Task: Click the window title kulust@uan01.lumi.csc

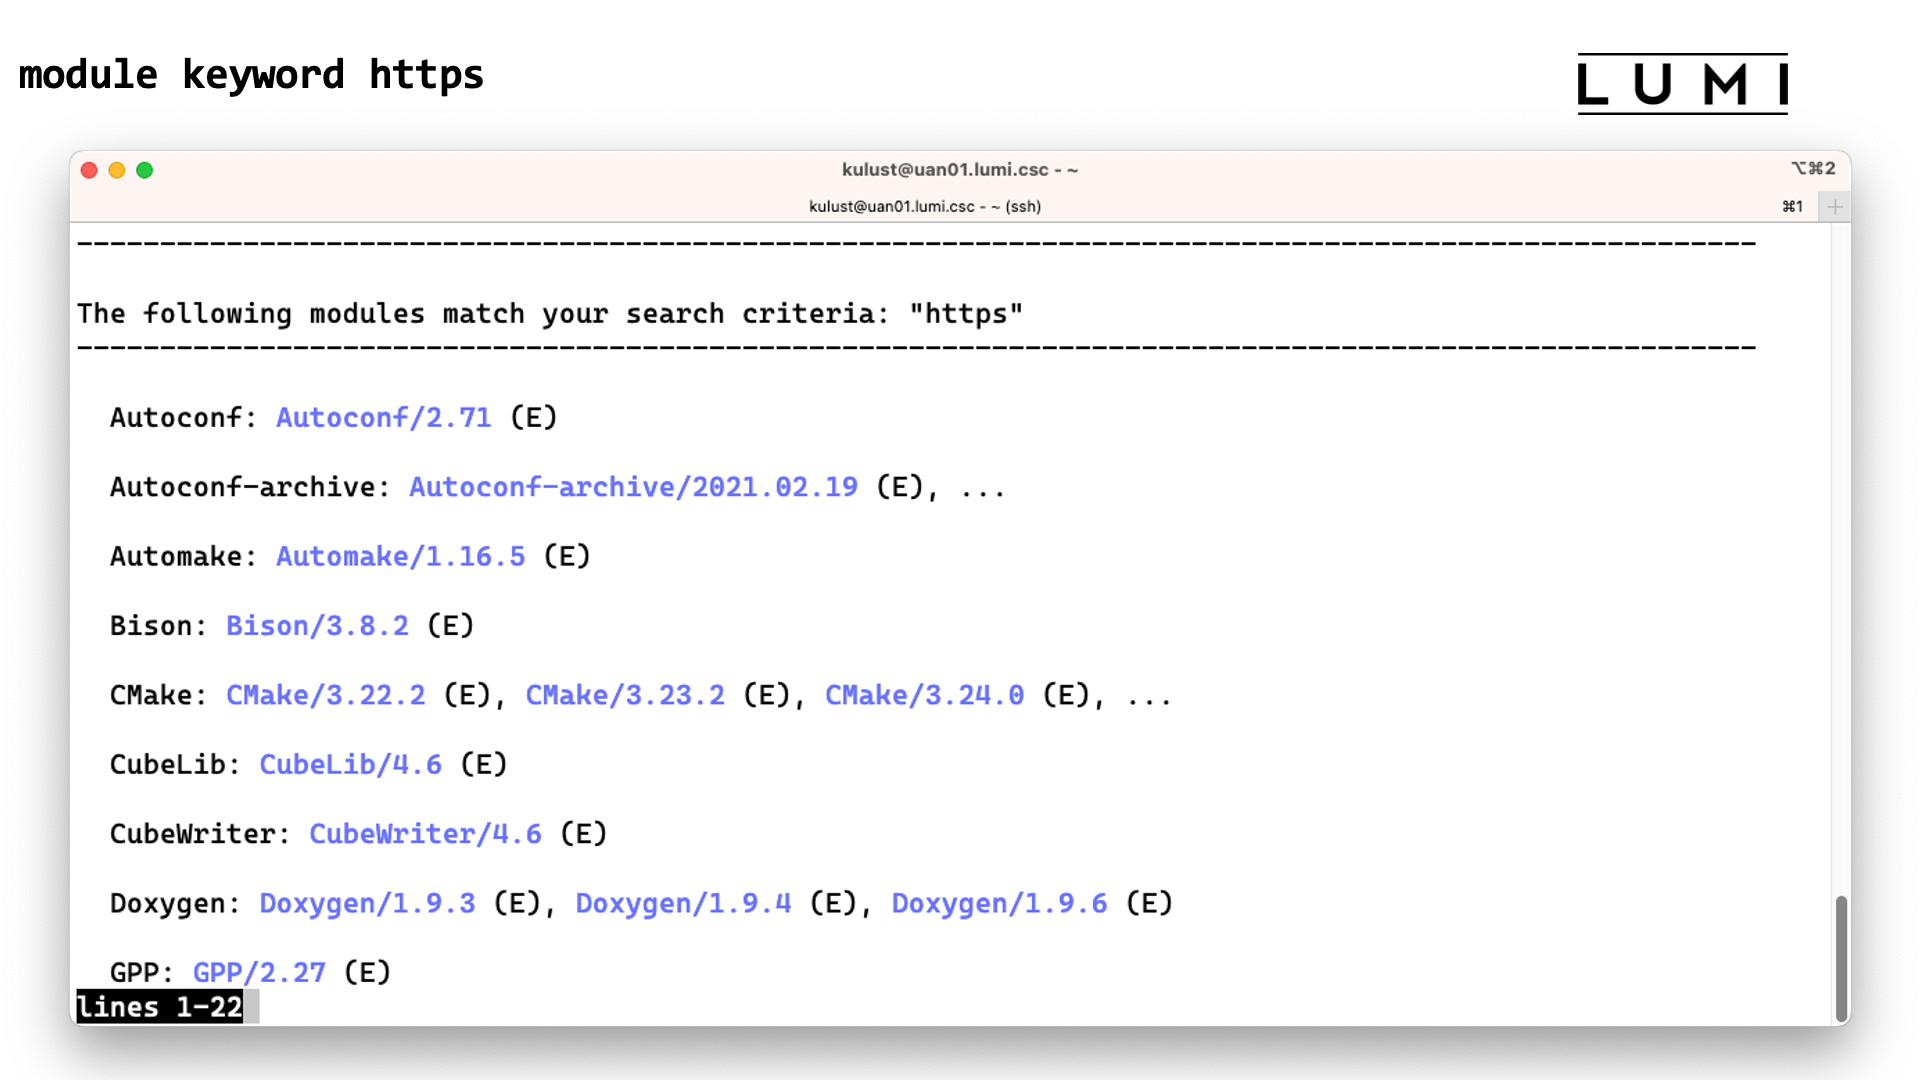Action: (959, 170)
